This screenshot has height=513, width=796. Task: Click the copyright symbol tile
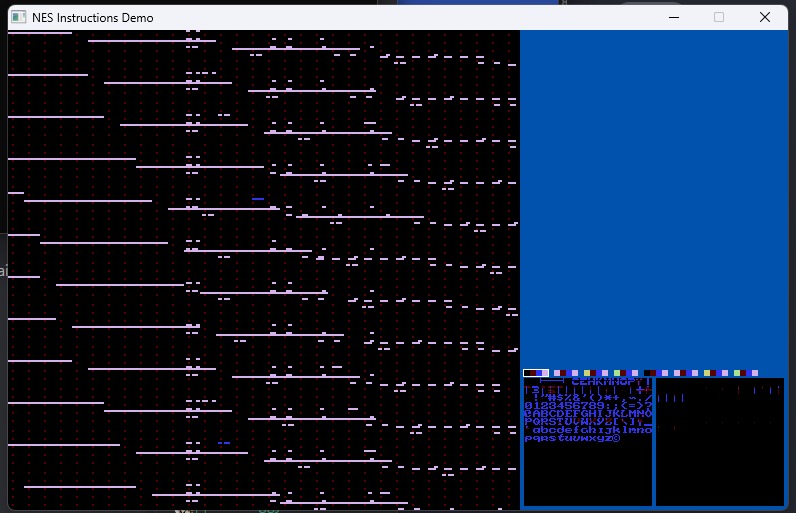pyautogui.click(x=617, y=438)
